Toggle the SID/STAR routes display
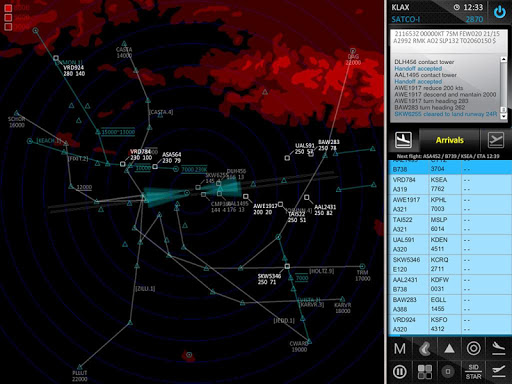 (474, 372)
